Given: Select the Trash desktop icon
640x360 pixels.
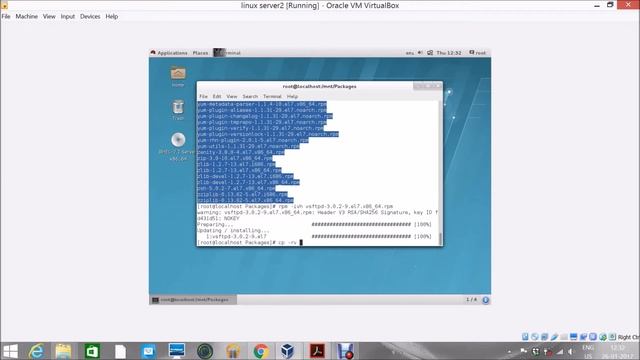Looking at the screenshot, I should point(178,109).
